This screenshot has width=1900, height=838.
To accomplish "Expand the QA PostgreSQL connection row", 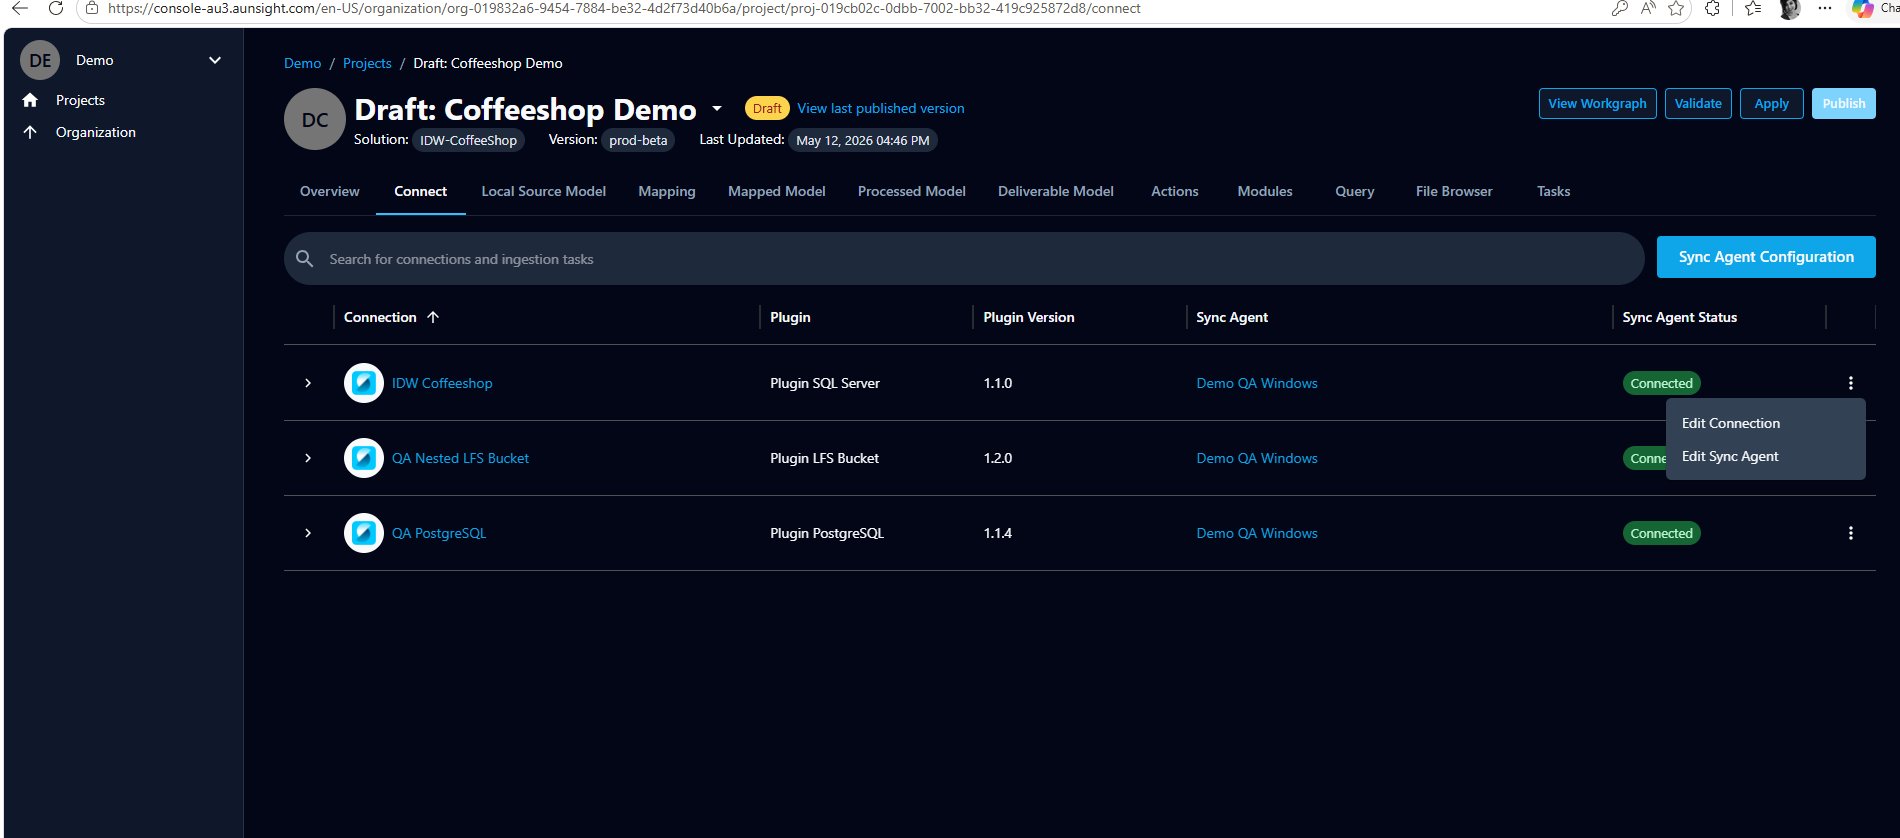I will point(308,533).
